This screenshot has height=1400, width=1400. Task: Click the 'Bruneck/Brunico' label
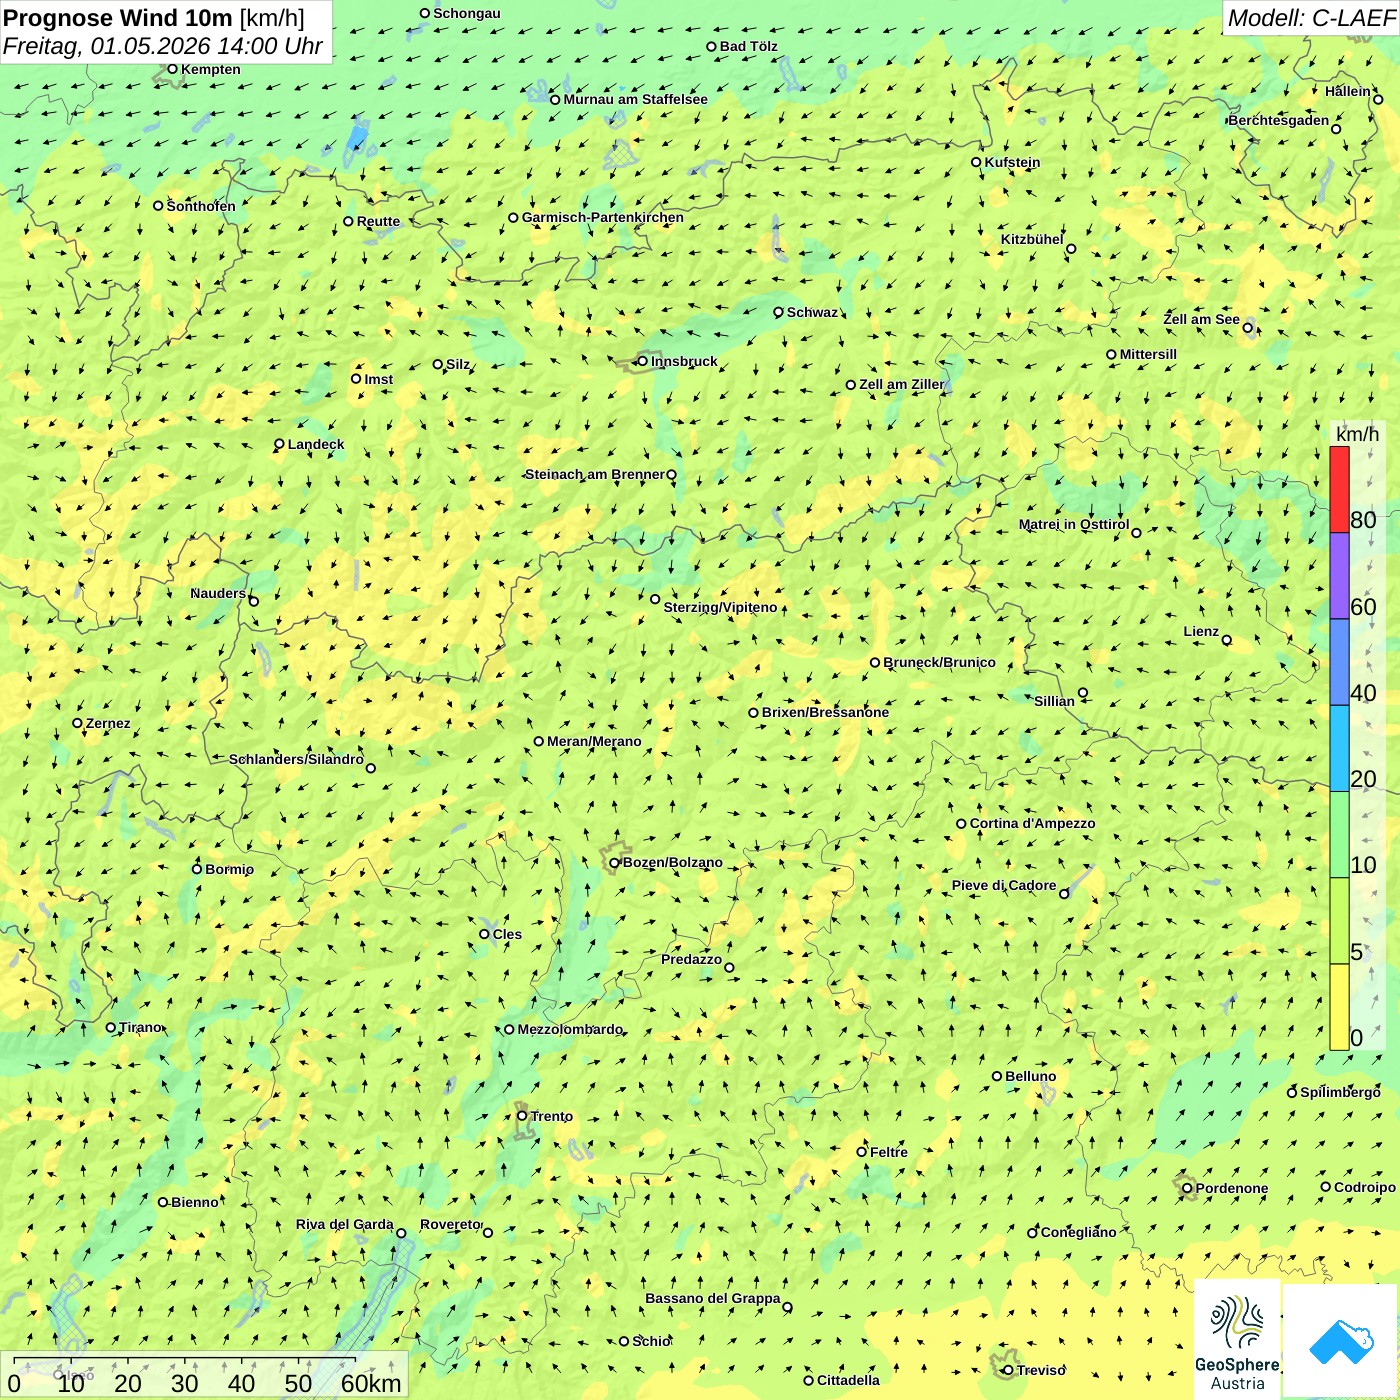click(939, 662)
